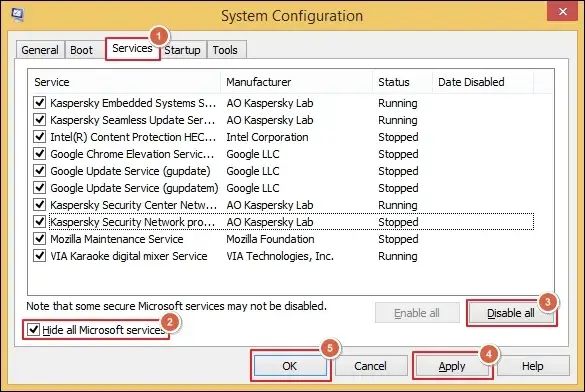This screenshot has height=392, width=585.
Task: Uncheck Kaspersky Security Center Network checkbox
Action: point(40,204)
